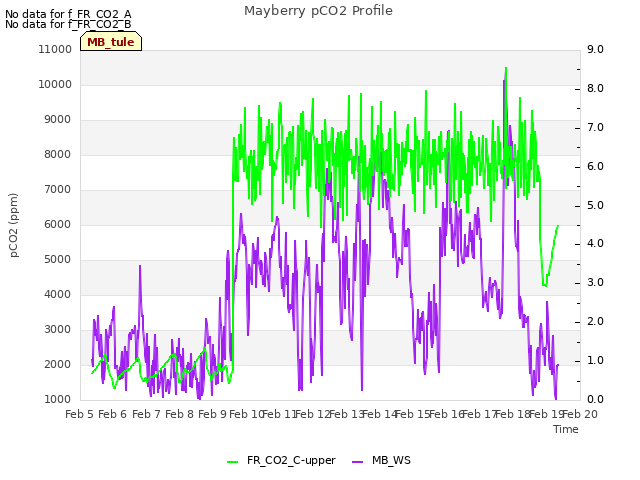Image resolution: width=640 pixels, height=480 pixels.
Task: Click the Feb 14 date label
Action: coord(380,414)
